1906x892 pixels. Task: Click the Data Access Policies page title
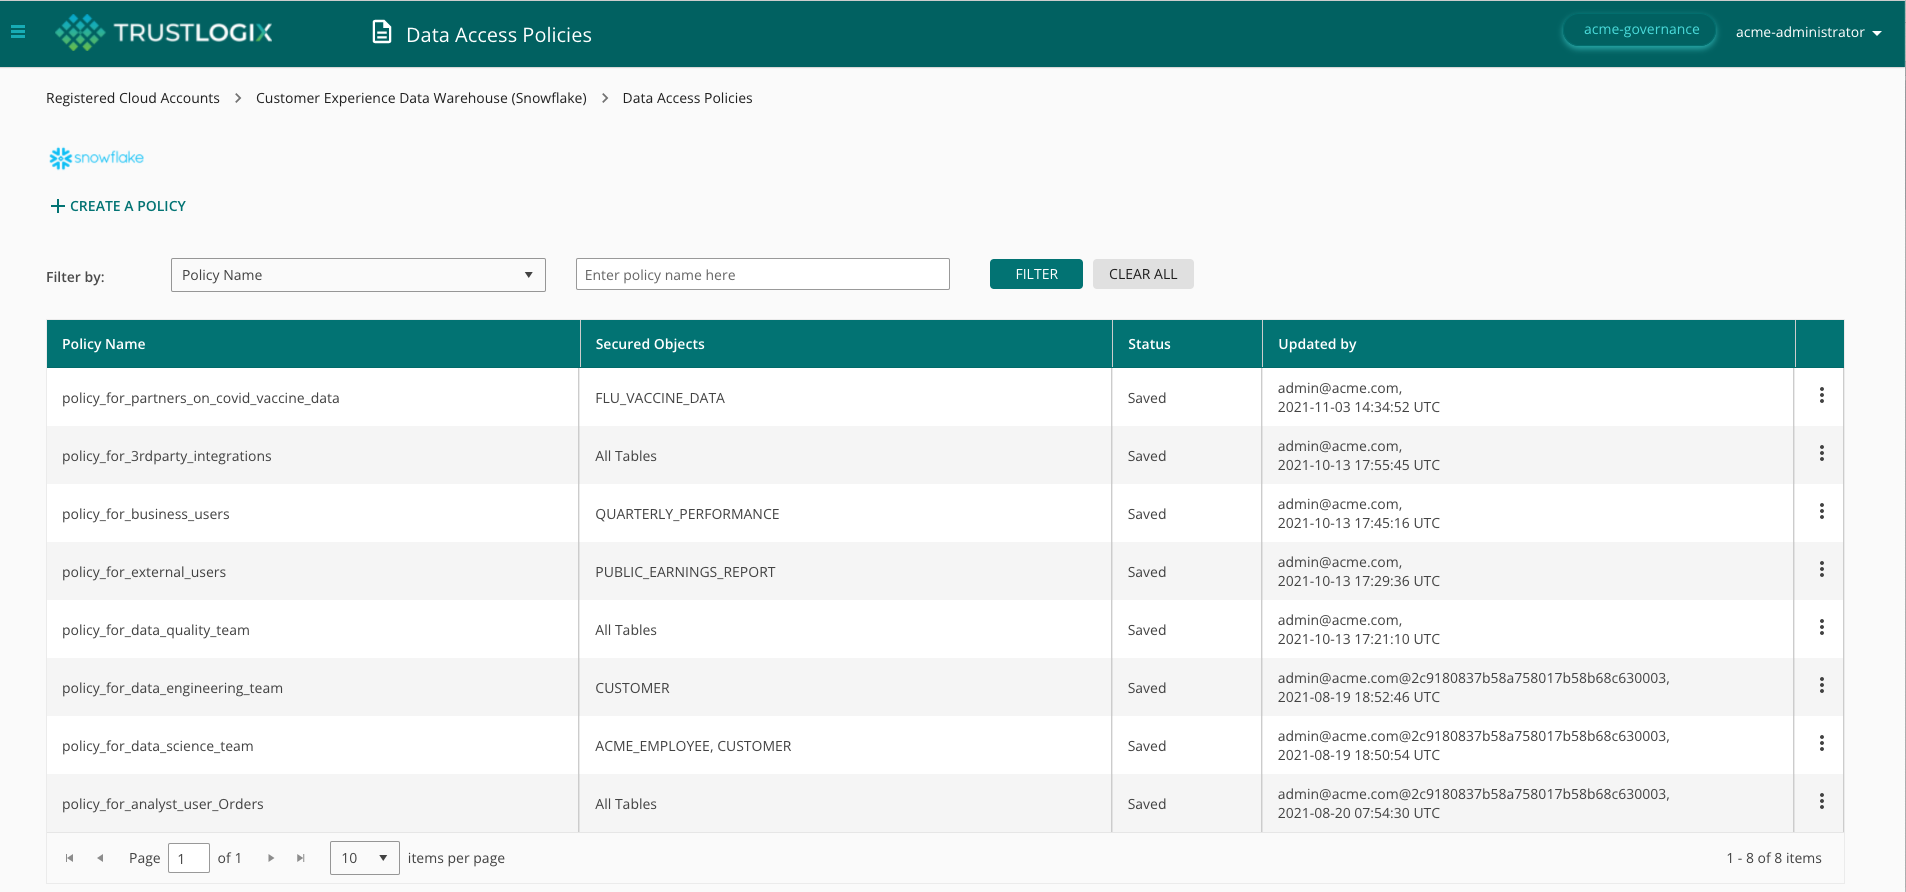coord(499,34)
